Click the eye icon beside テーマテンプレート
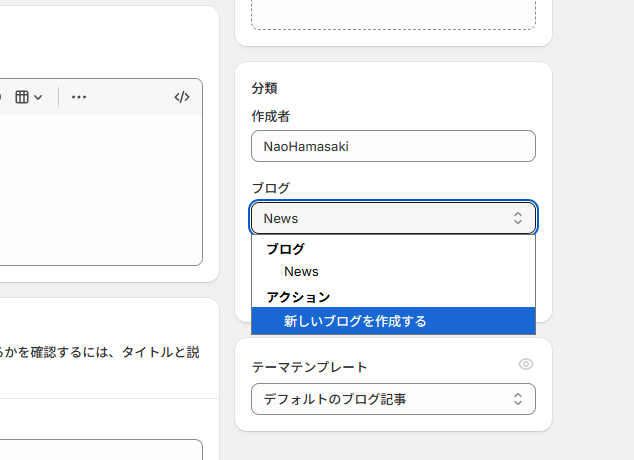 526,364
